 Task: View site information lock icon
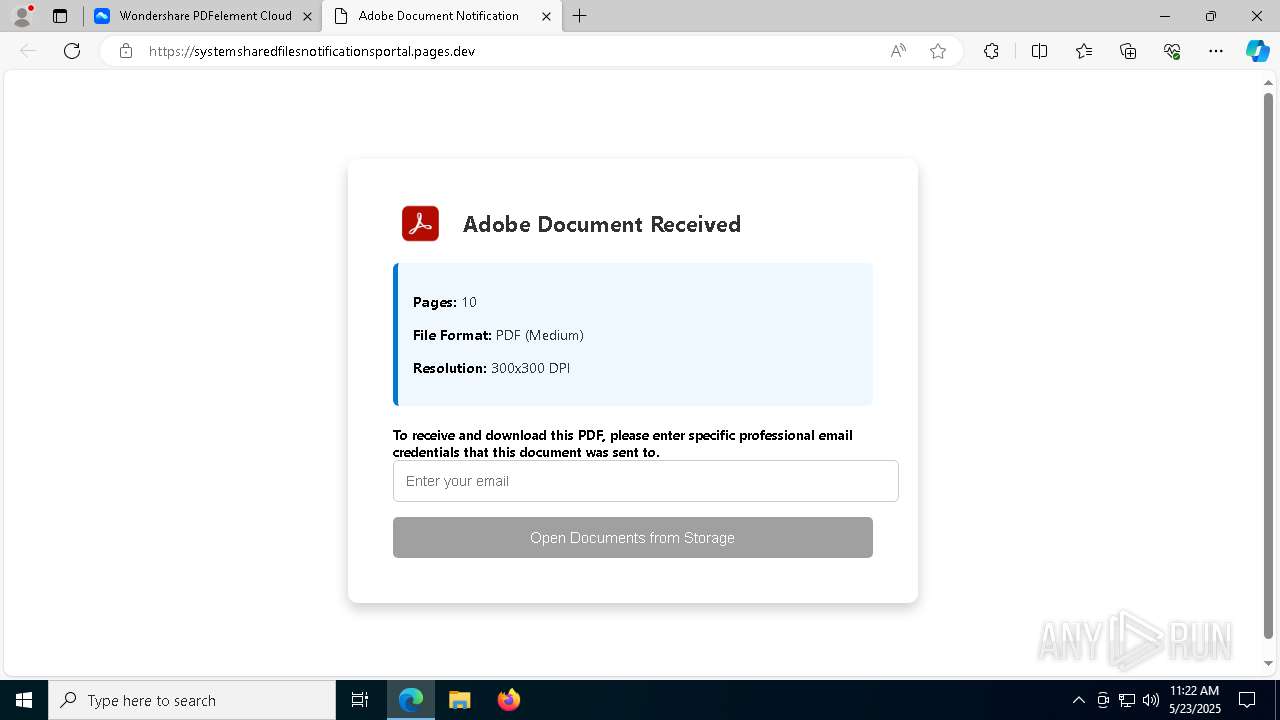click(126, 51)
